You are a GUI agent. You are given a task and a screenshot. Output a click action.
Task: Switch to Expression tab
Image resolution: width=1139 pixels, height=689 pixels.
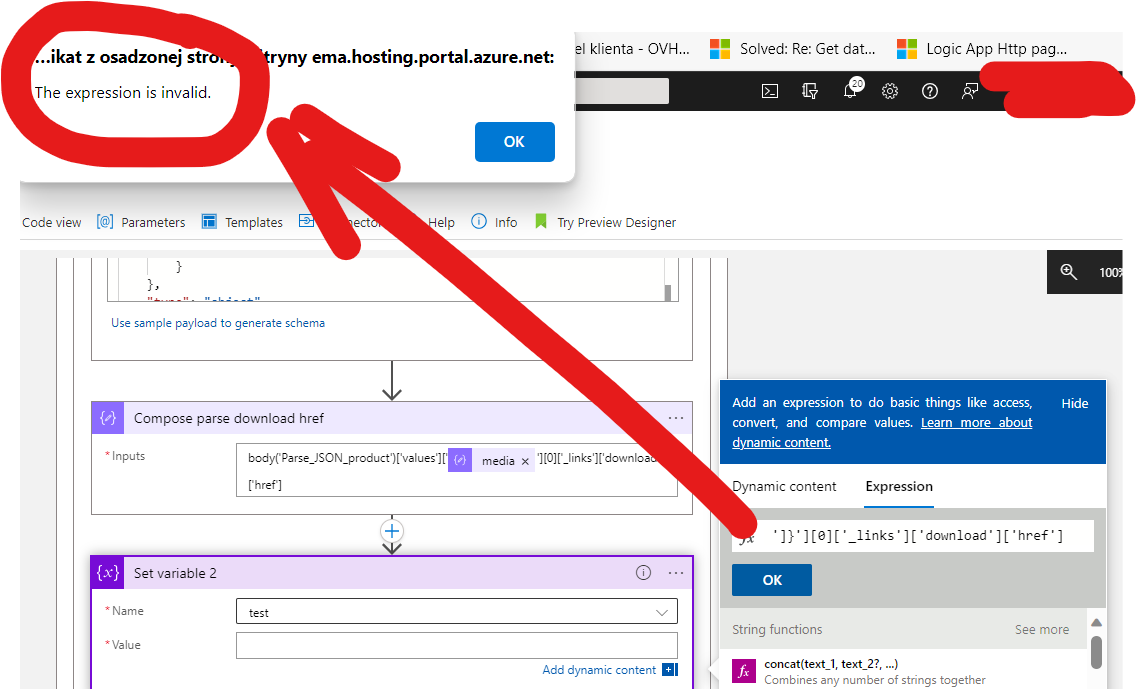(x=899, y=486)
